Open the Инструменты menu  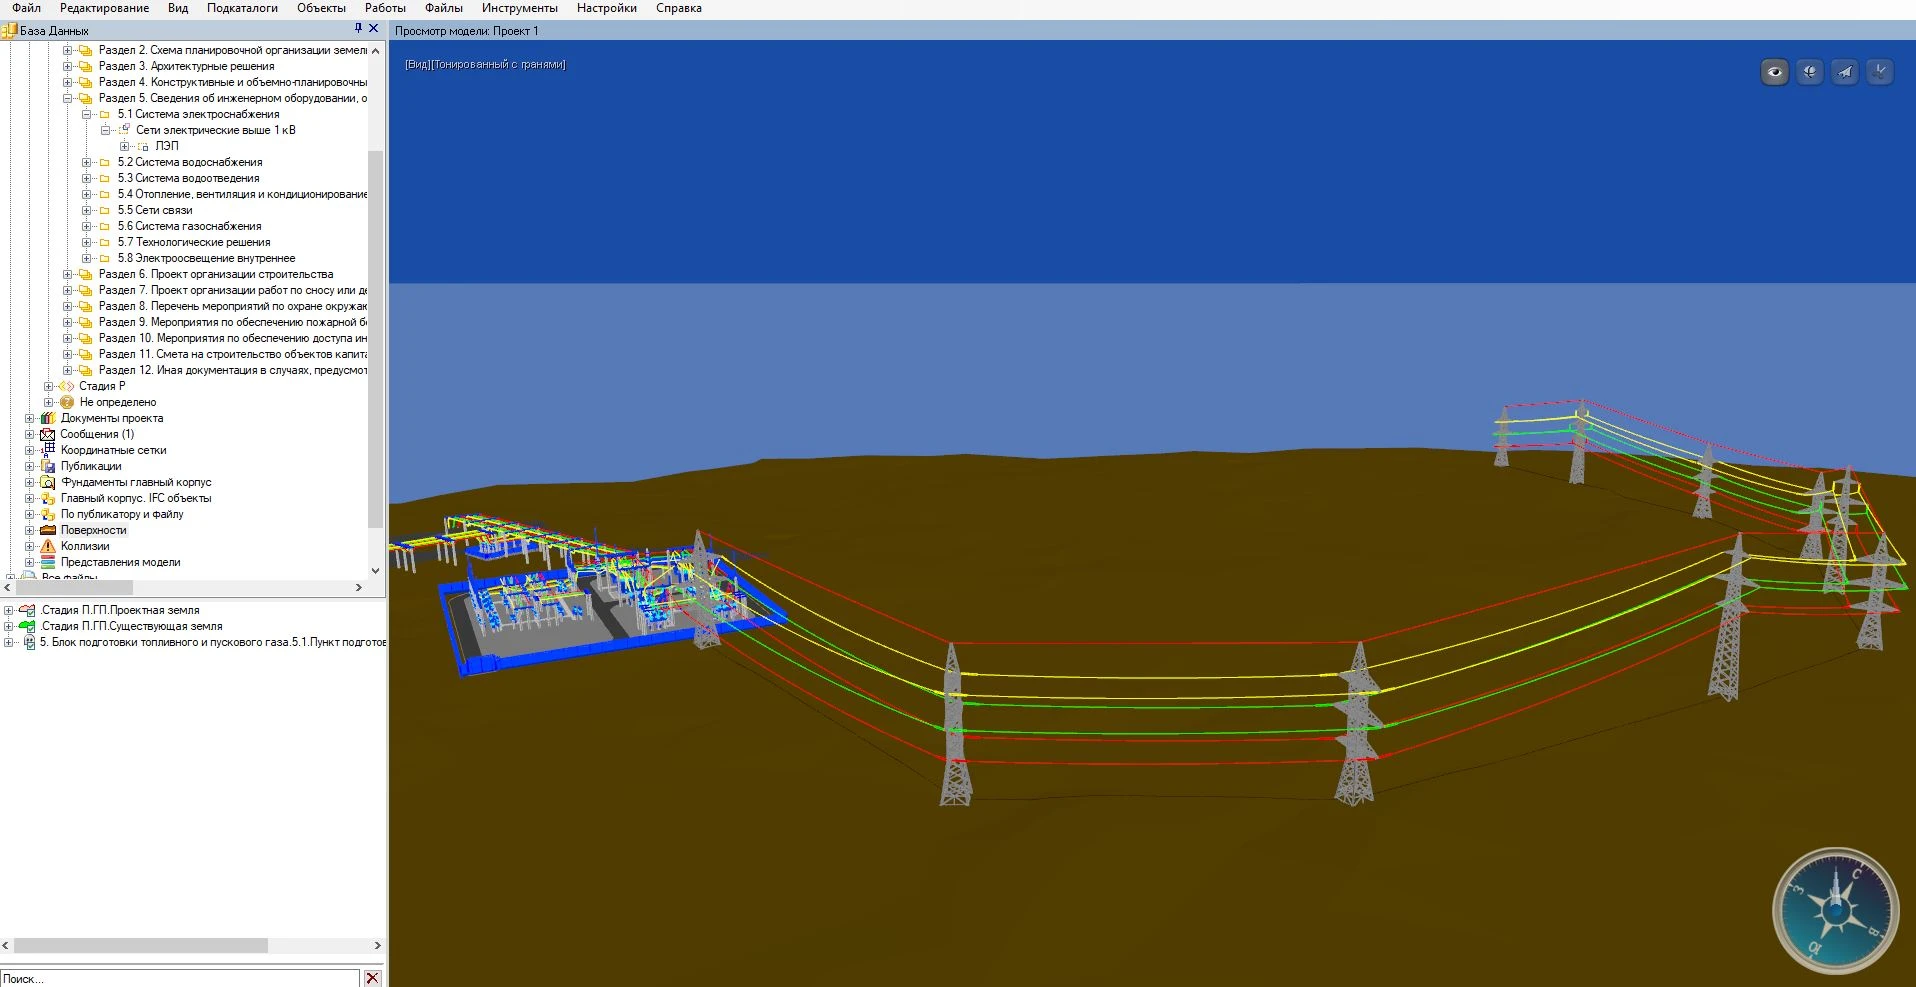pyautogui.click(x=519, y=8)
